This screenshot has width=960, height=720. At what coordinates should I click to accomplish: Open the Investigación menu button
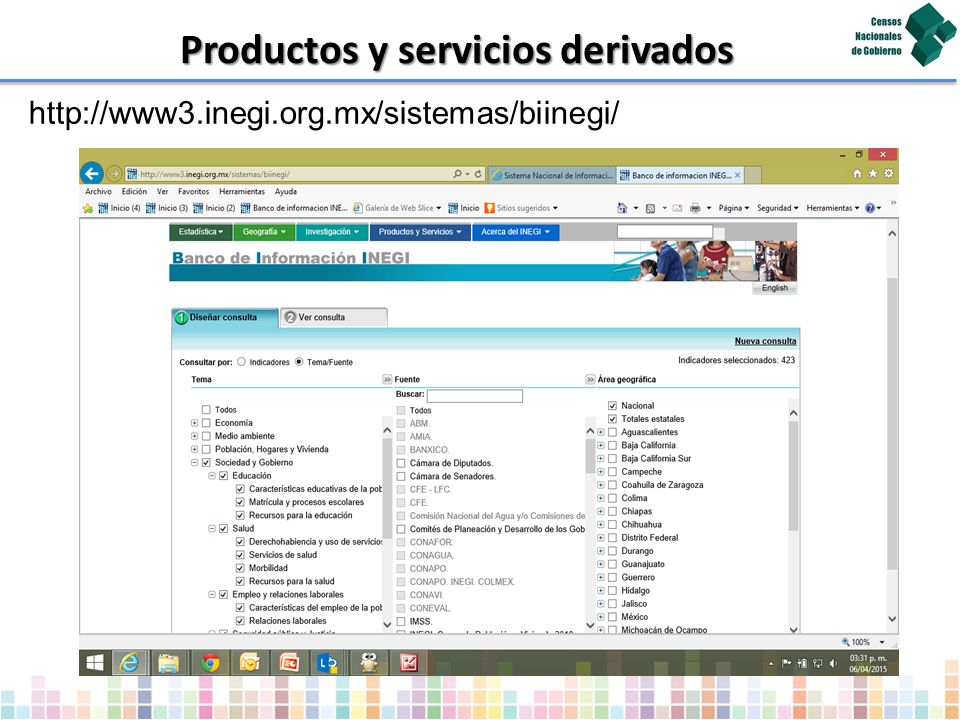click(332, 232)
